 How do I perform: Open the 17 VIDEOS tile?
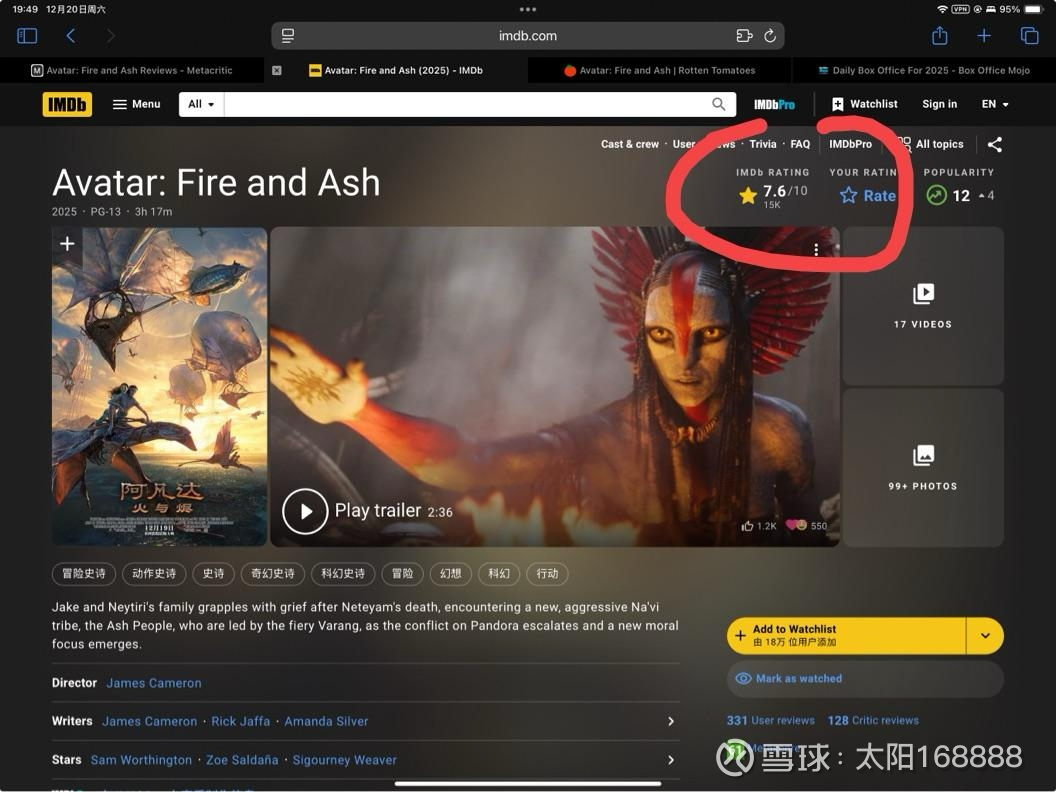pyautogui.click(x=923, y=306)
